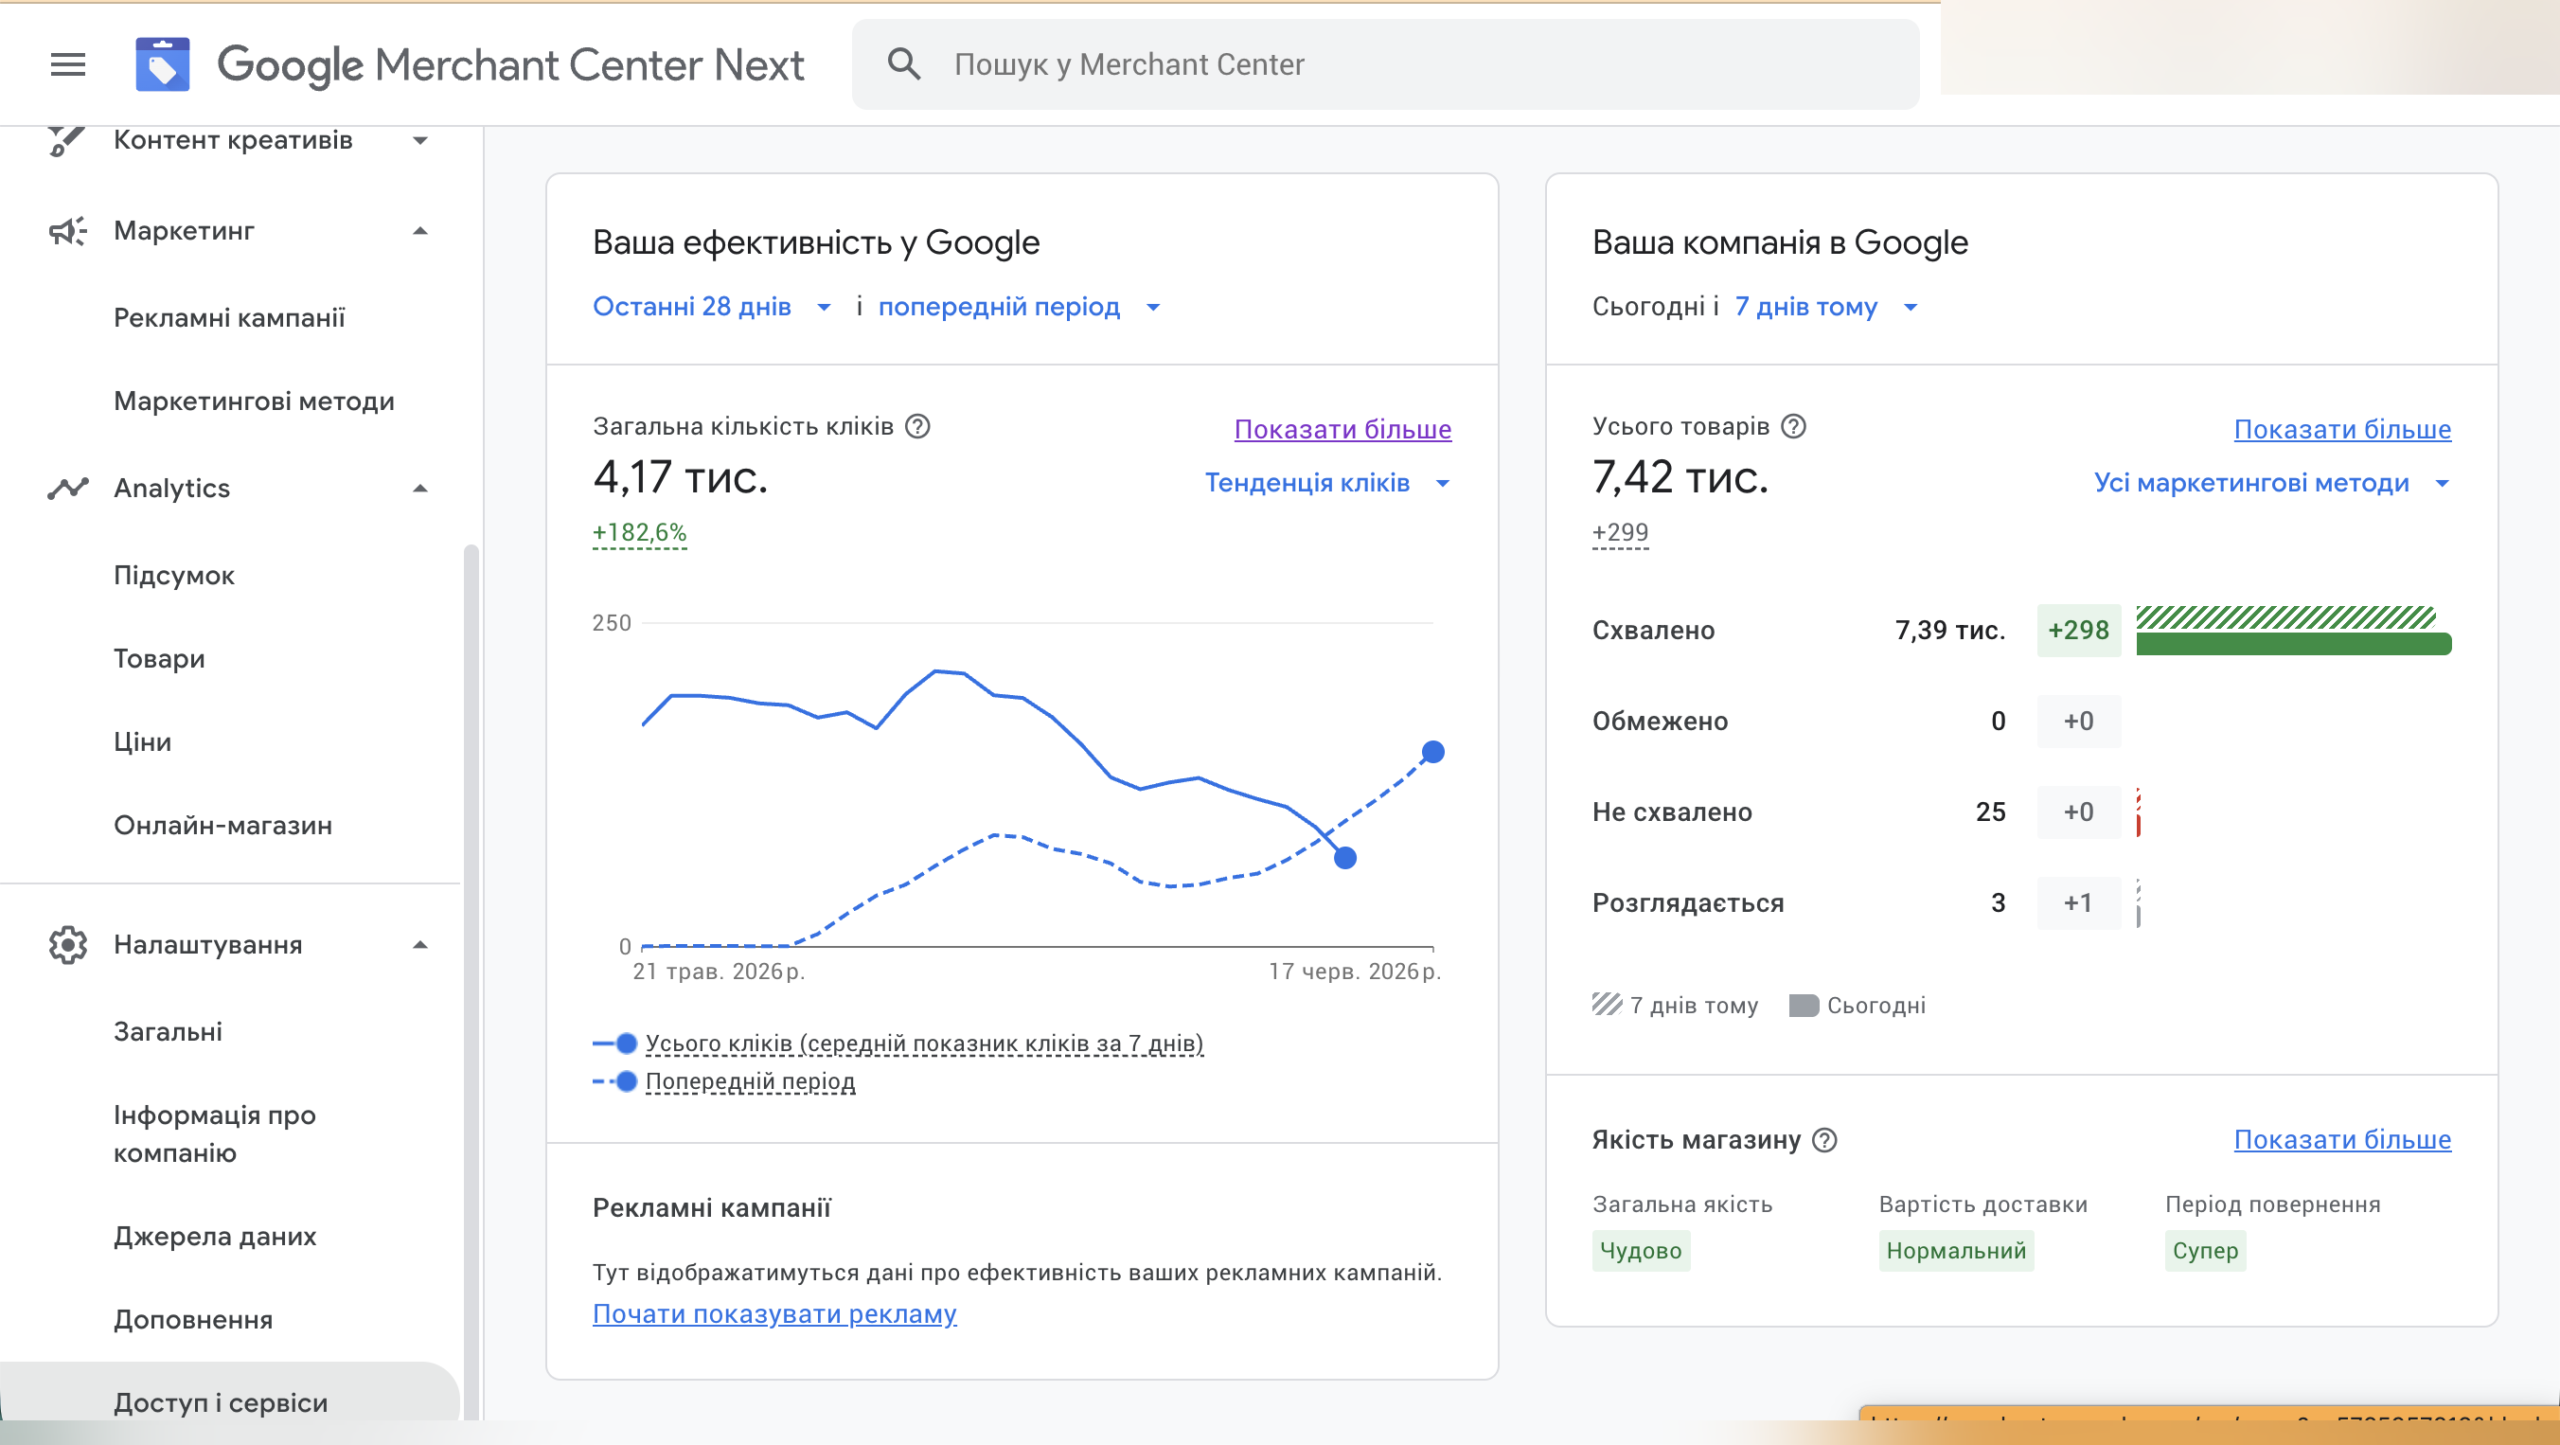The width and height of the screenshot is (2560, 1445).
Task: Click the Merchant Center tag logo
Action: coord(162,65)
